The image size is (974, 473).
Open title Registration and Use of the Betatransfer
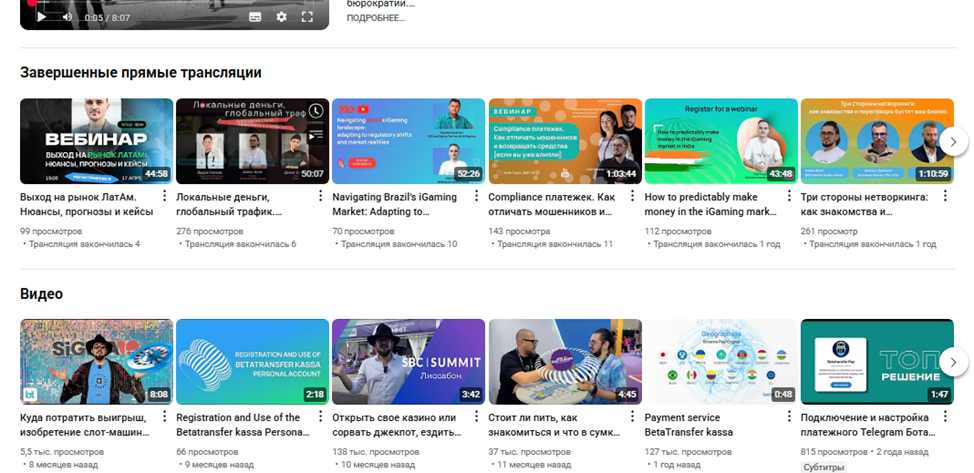[x=243, y=425]
